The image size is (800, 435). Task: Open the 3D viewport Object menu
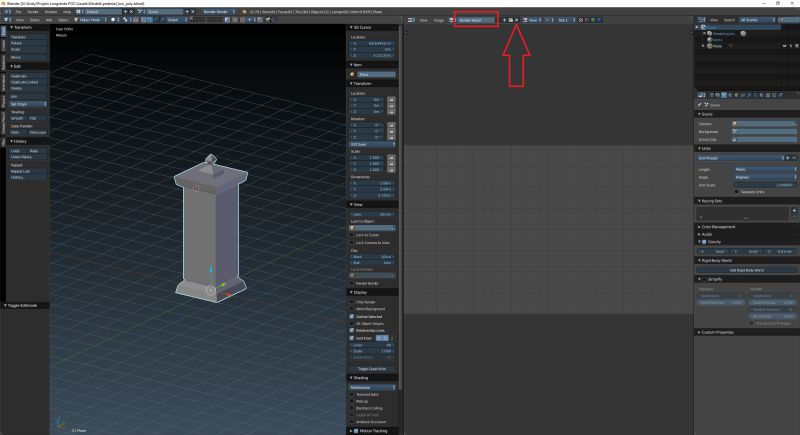(63, 20)
